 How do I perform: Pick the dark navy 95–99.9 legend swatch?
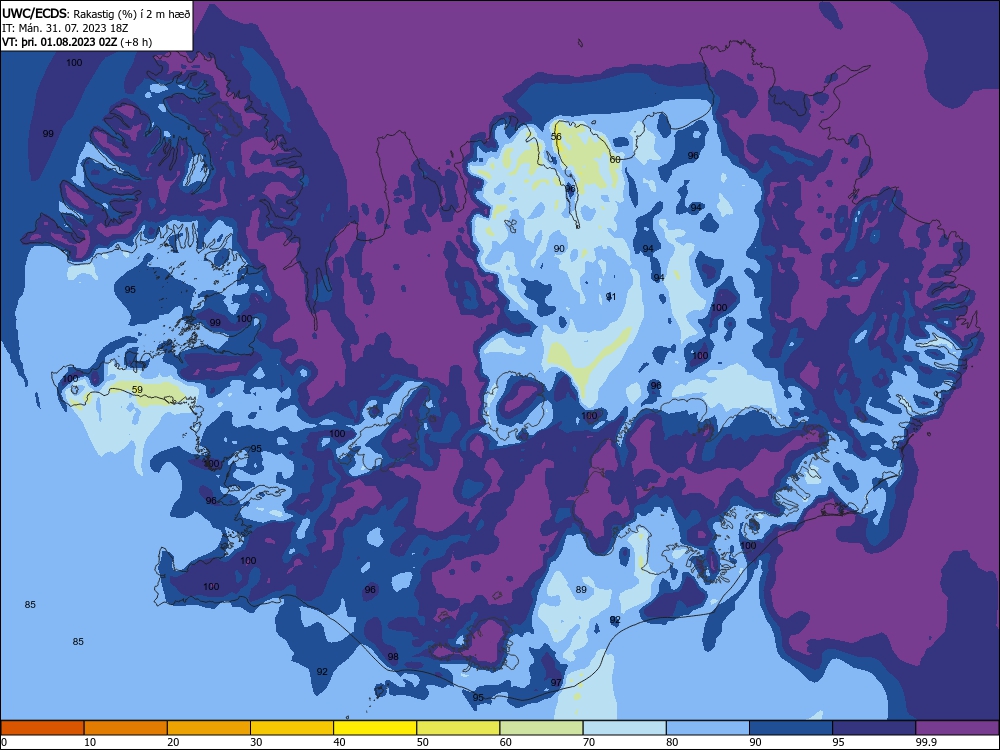pos(874,728)
